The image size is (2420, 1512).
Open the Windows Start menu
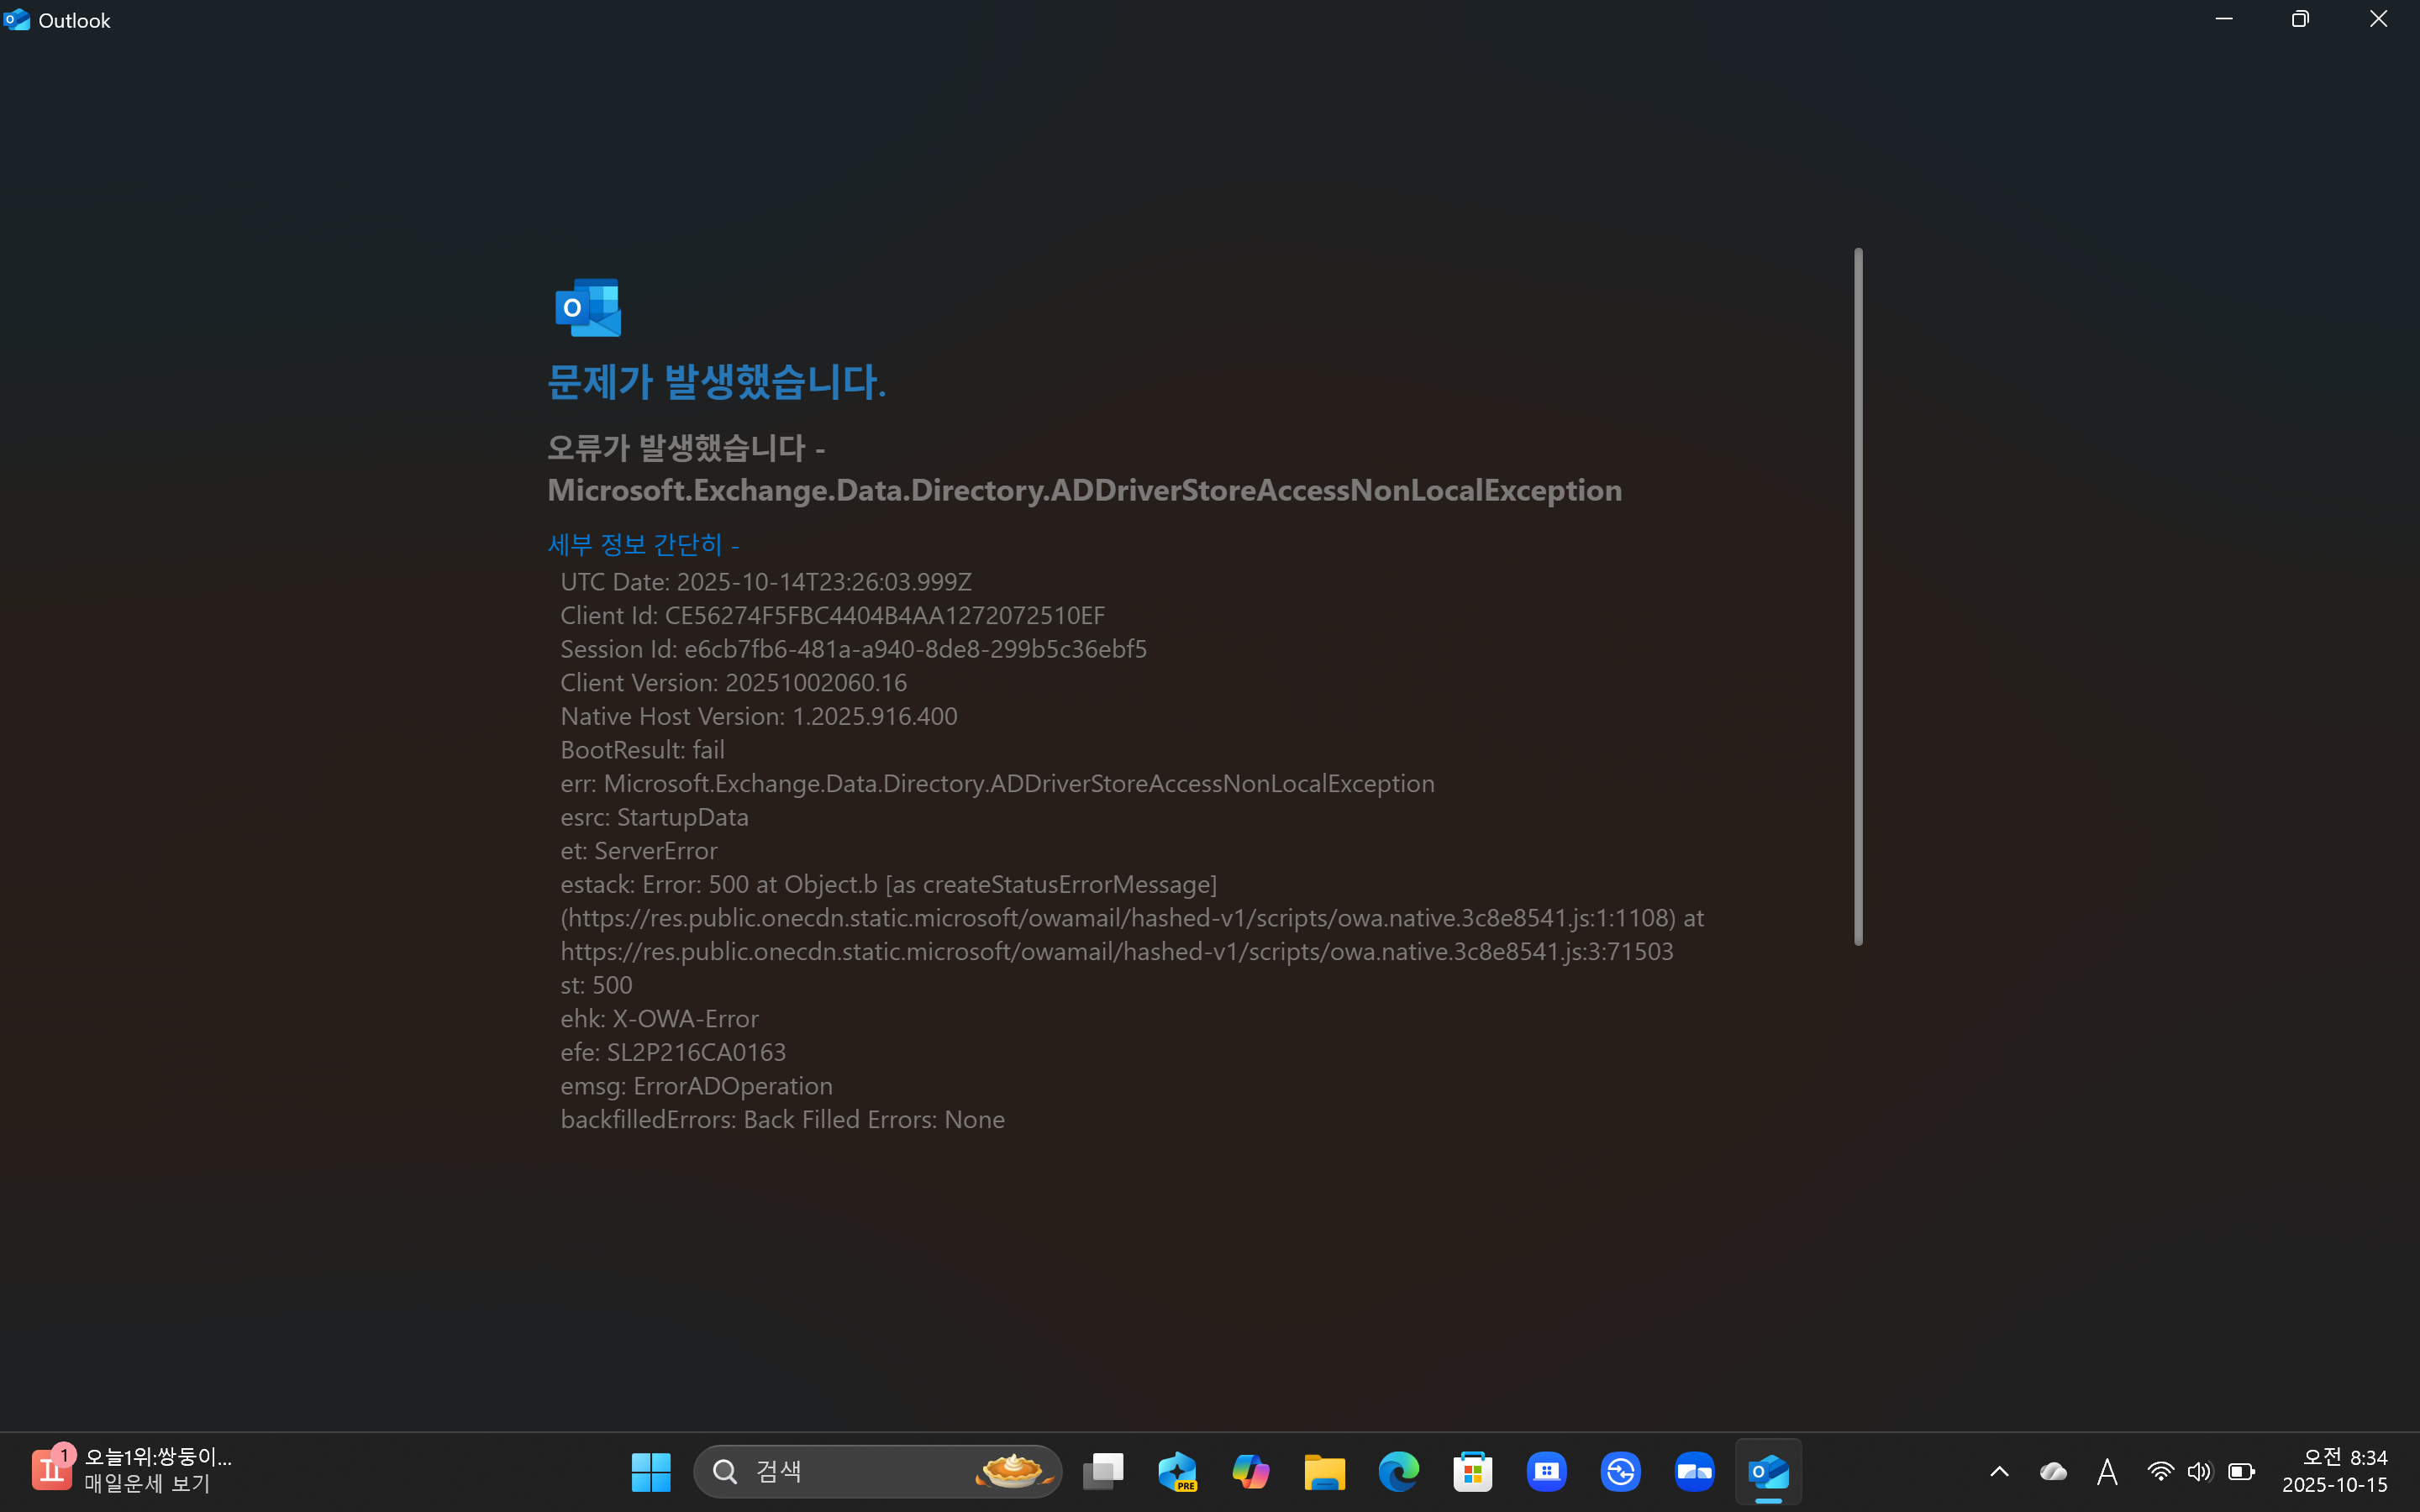click(651, 1471)
